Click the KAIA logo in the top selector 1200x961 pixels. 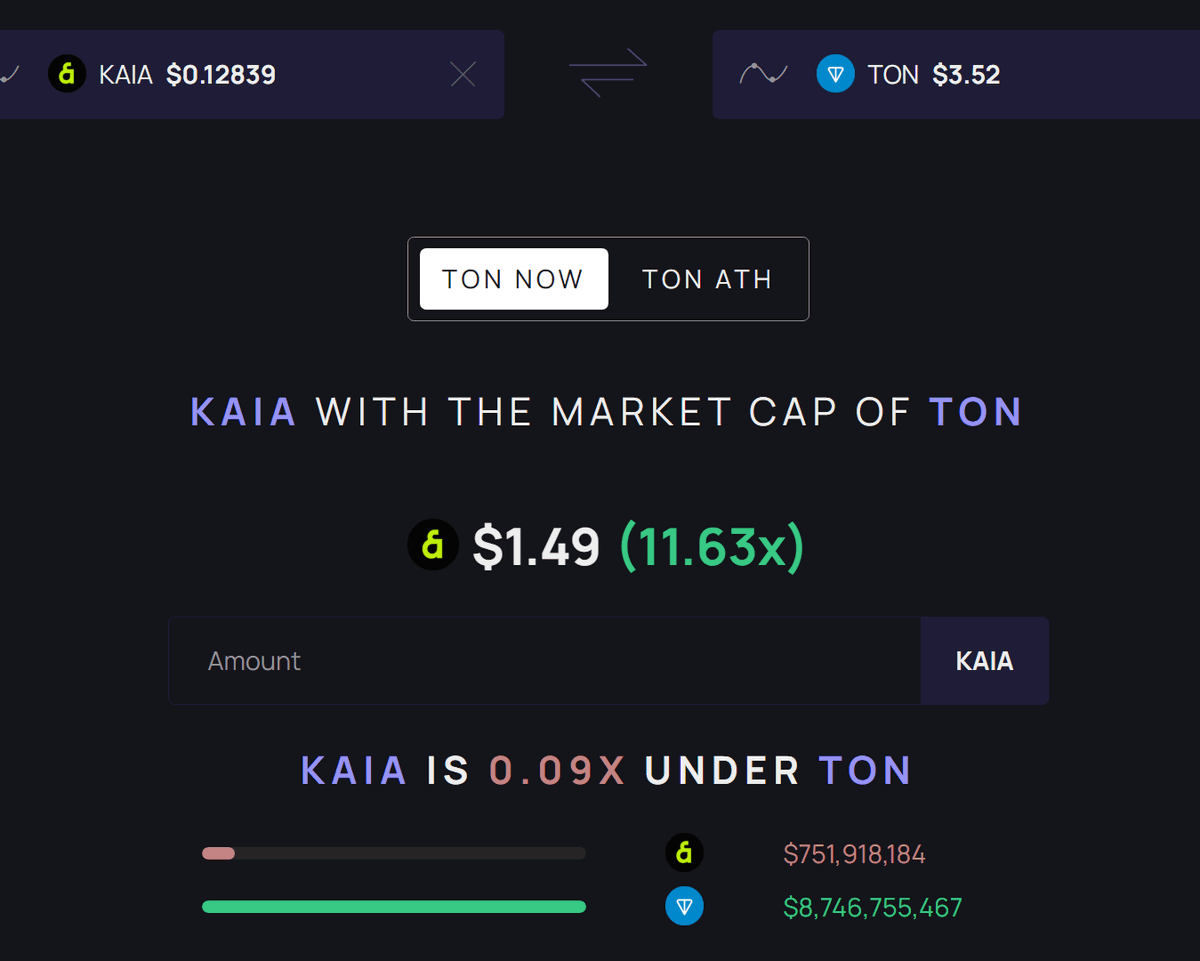pyautogui.click(x=67, y=74)
